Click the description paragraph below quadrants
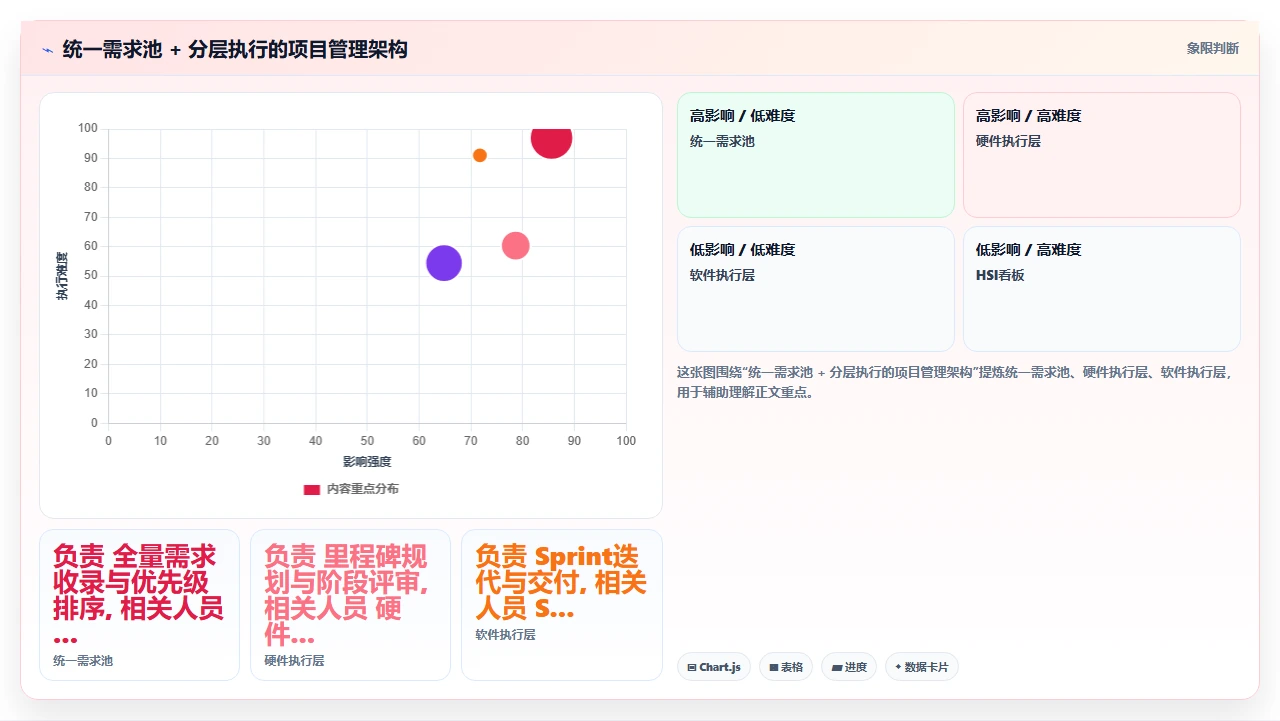Viewport: 1280px width, 721px height. (x=957, y=382)
